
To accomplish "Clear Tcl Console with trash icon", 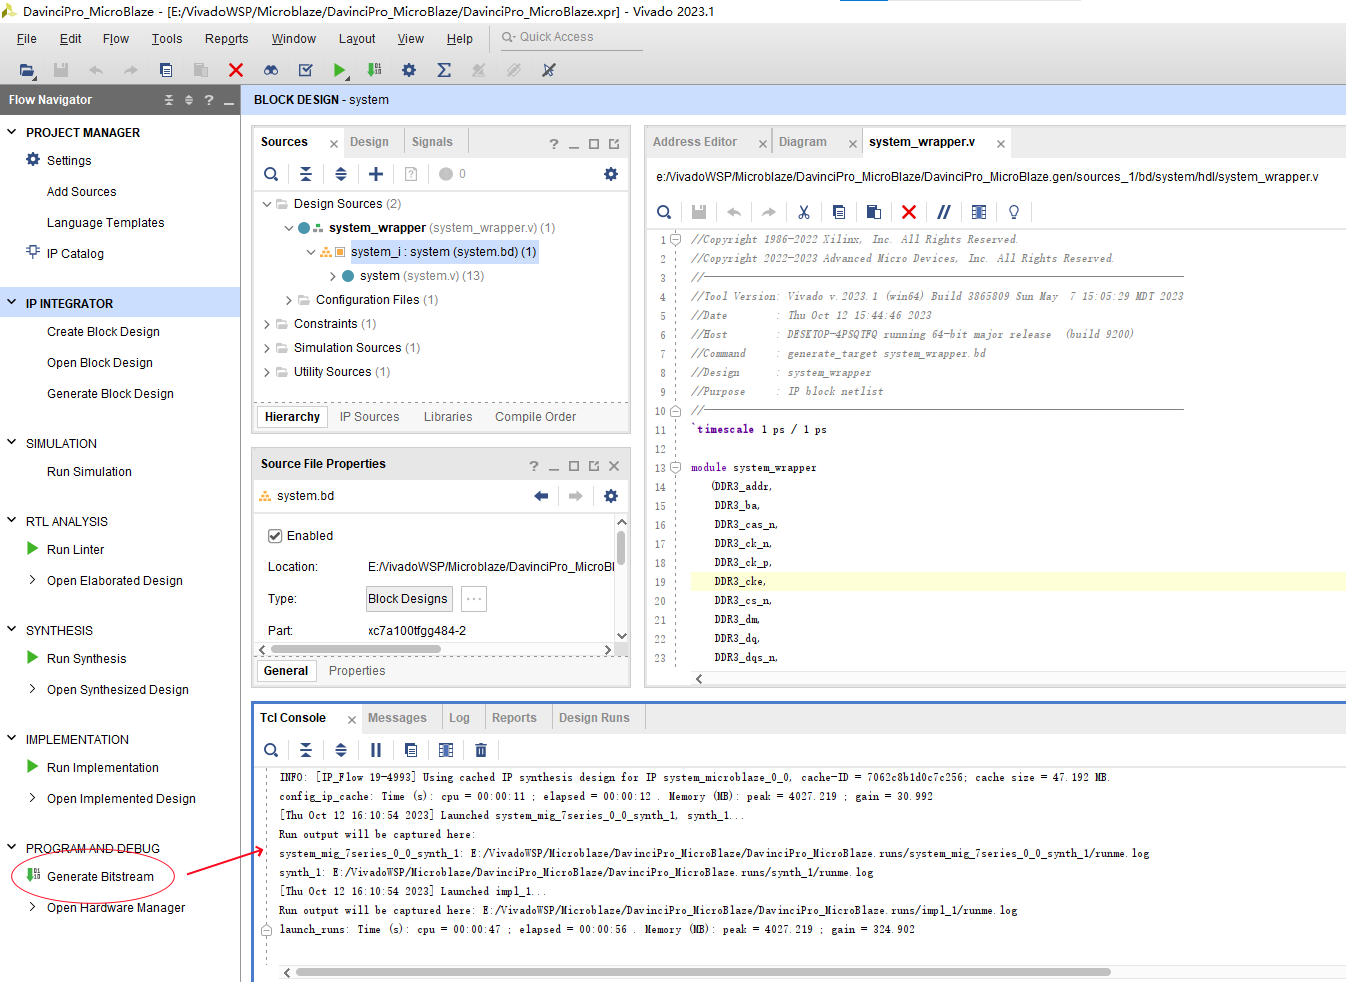I will [x=481, y=750].
